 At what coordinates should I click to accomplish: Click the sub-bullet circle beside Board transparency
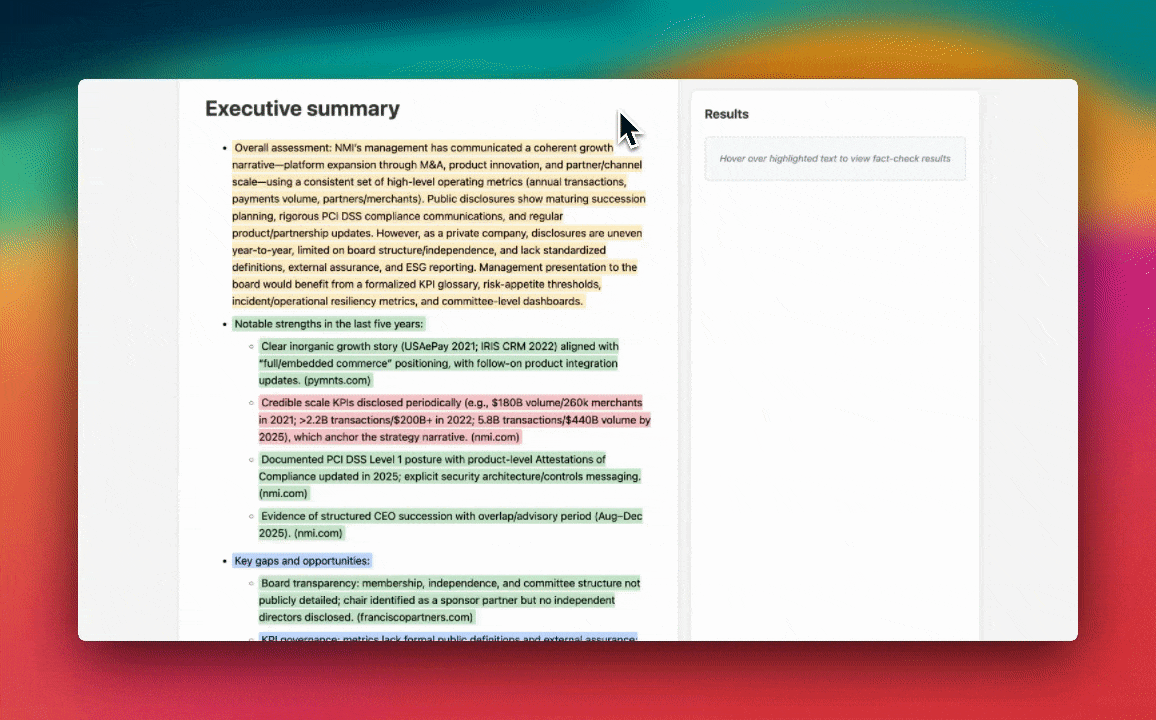pyautogui.click(x=249, y=583)
